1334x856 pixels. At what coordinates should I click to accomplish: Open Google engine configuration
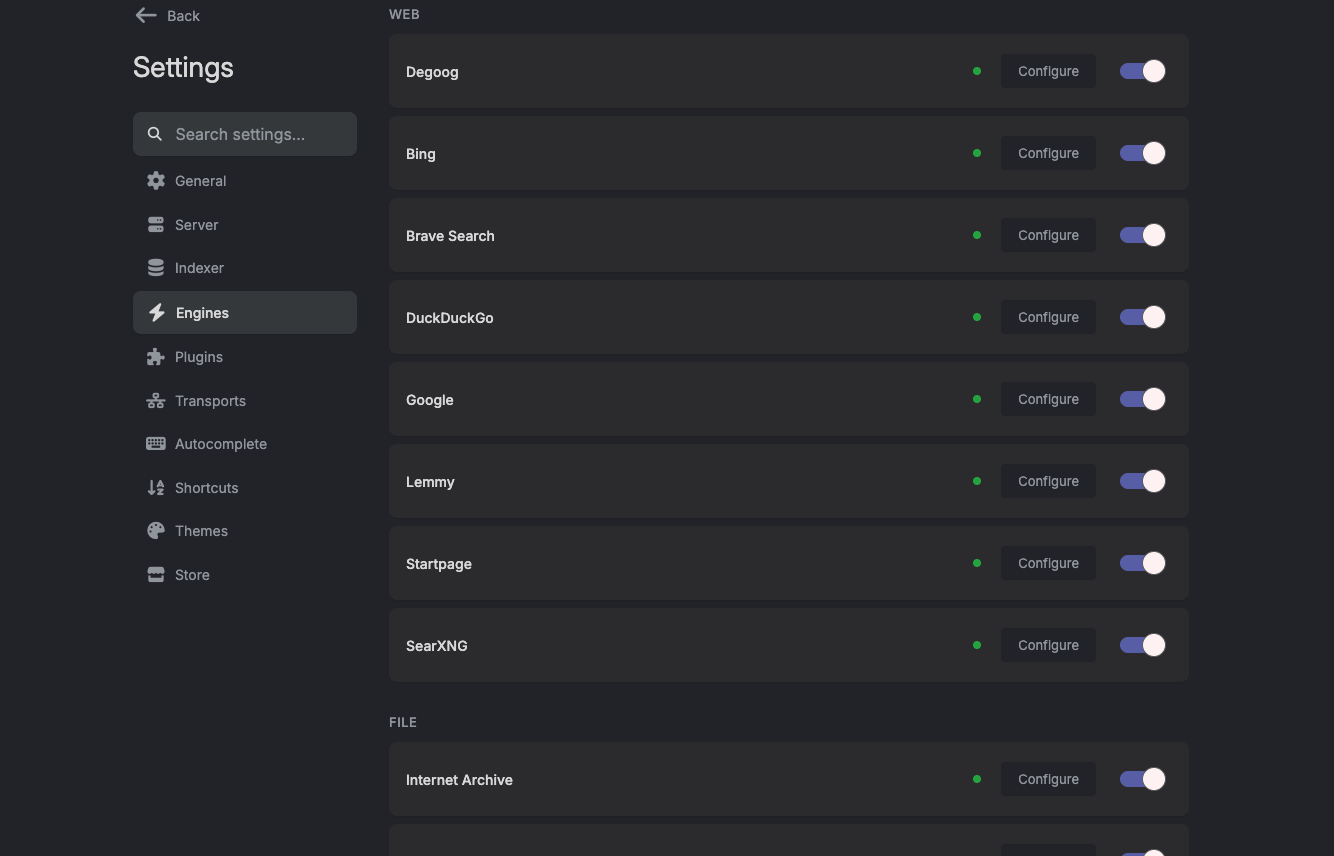pyautogui.click(x=1048, y=399)
